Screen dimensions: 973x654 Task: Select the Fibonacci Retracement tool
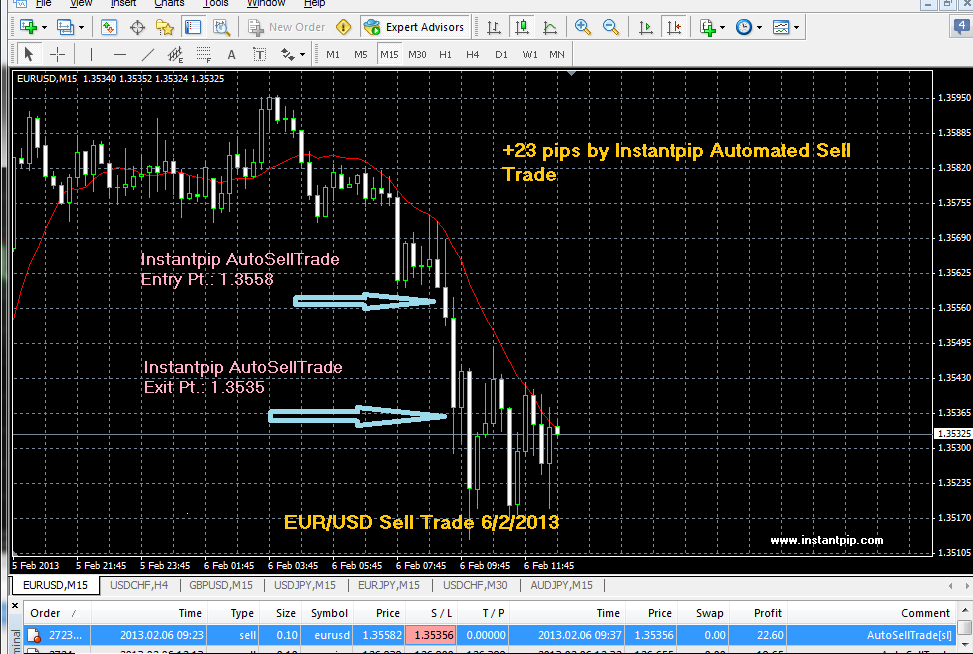tap(204, 55)
